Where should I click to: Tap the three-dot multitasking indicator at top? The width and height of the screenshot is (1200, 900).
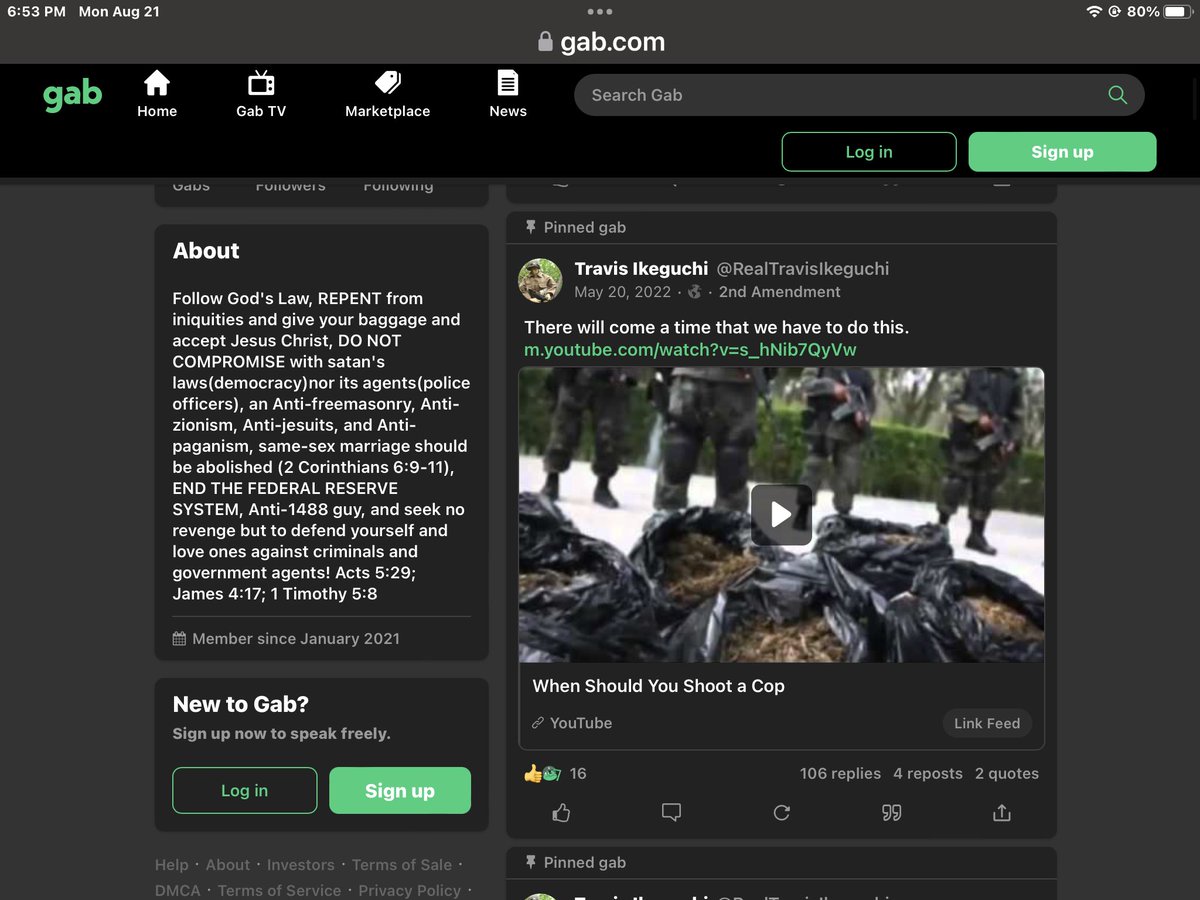pyautogui.click(x=600, y=12)
